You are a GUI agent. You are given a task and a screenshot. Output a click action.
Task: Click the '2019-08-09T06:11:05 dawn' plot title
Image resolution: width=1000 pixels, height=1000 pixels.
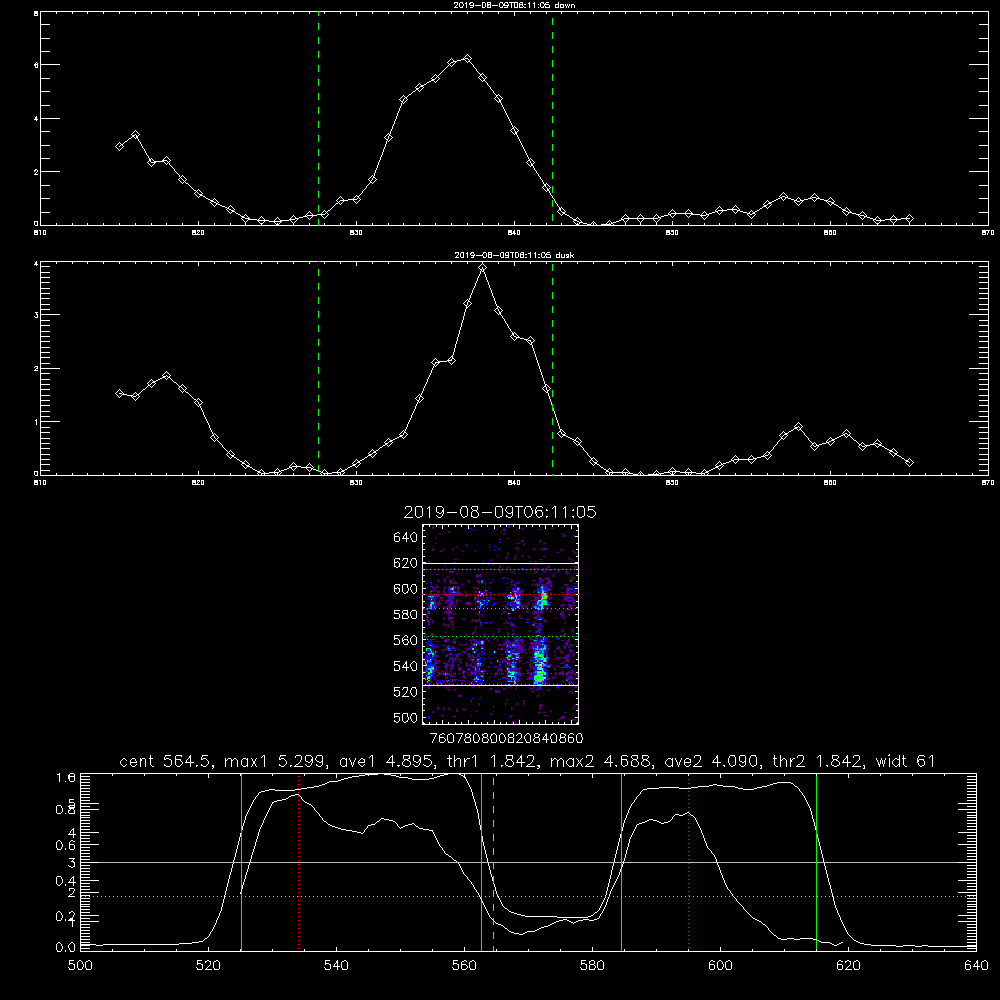point(514,5)
